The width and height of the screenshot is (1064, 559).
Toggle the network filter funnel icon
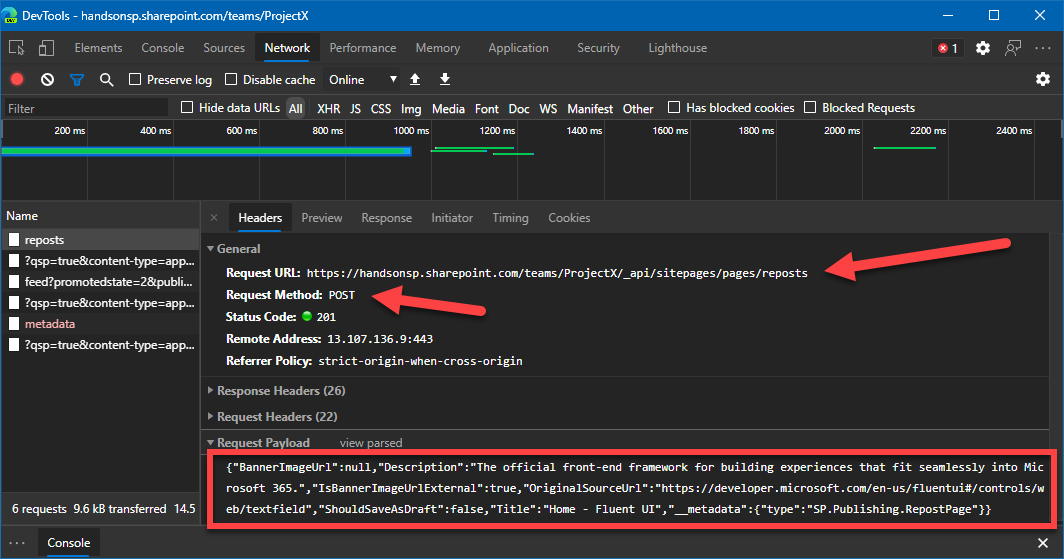(76, 80)
